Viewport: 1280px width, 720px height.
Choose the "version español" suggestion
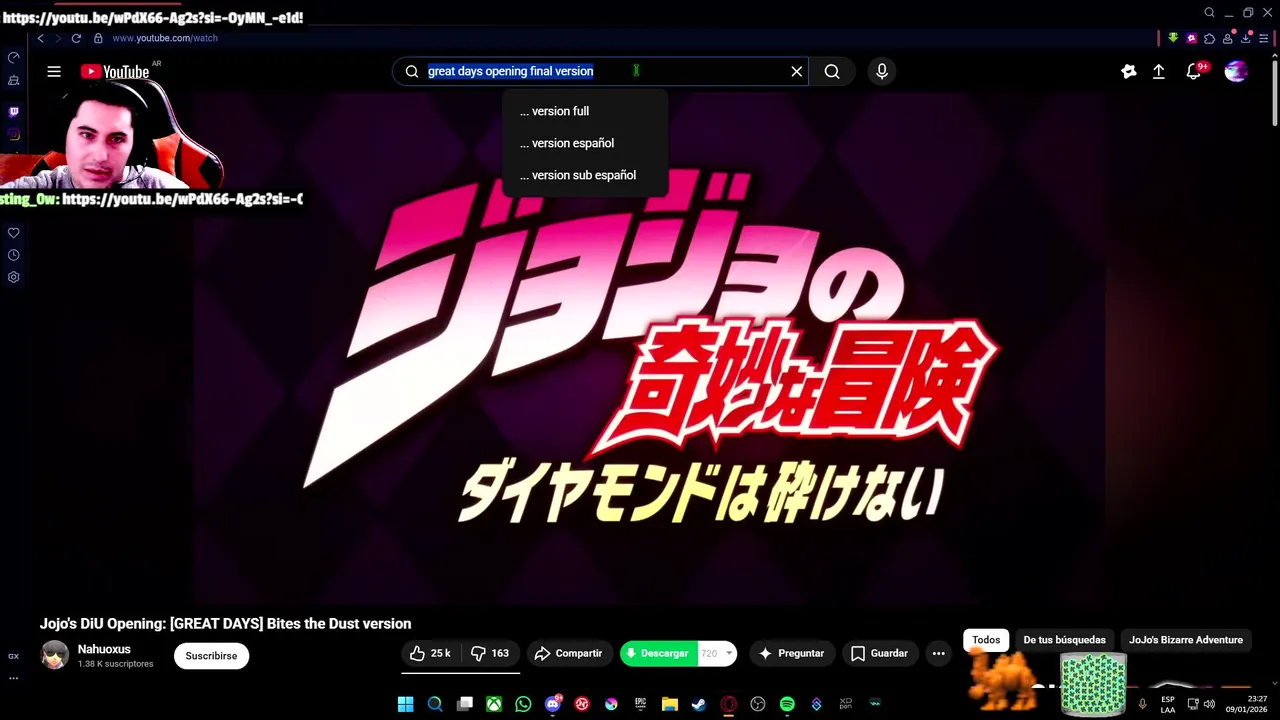point(585,143)
